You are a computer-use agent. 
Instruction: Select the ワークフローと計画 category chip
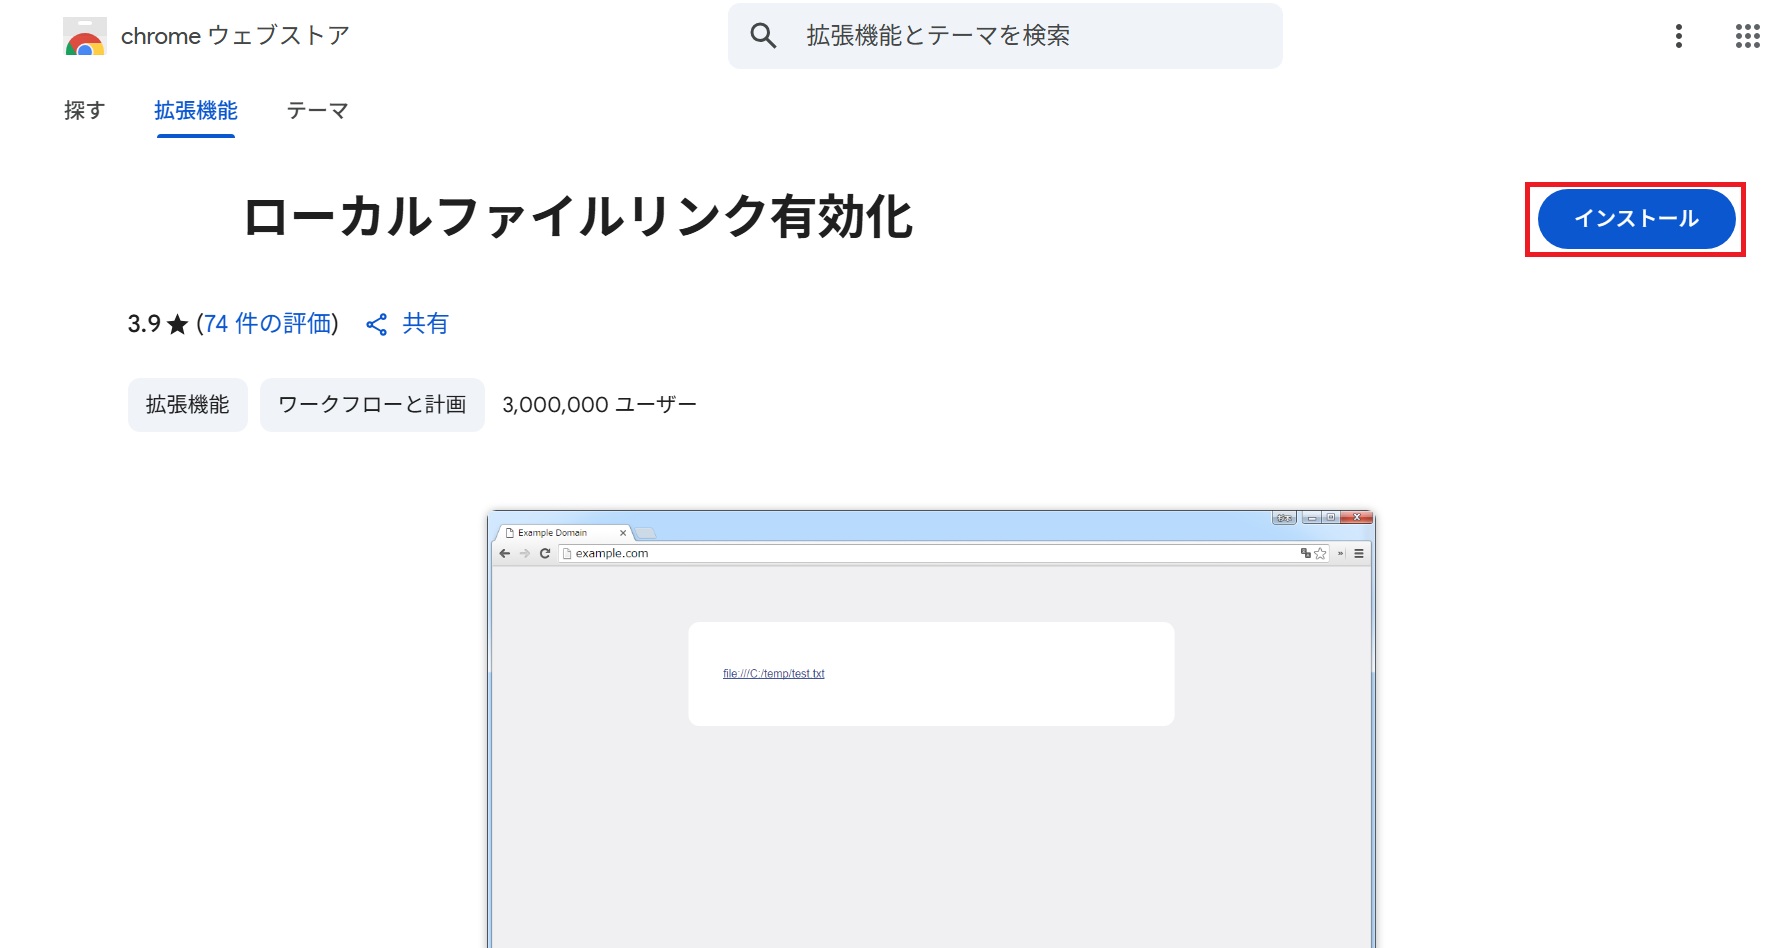pos(372,405)
